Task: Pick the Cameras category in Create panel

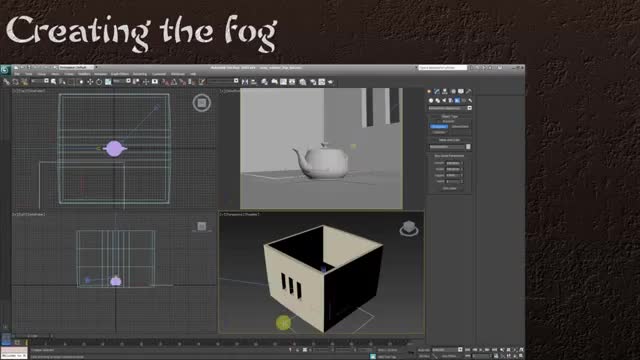Action: coord(450,100)
